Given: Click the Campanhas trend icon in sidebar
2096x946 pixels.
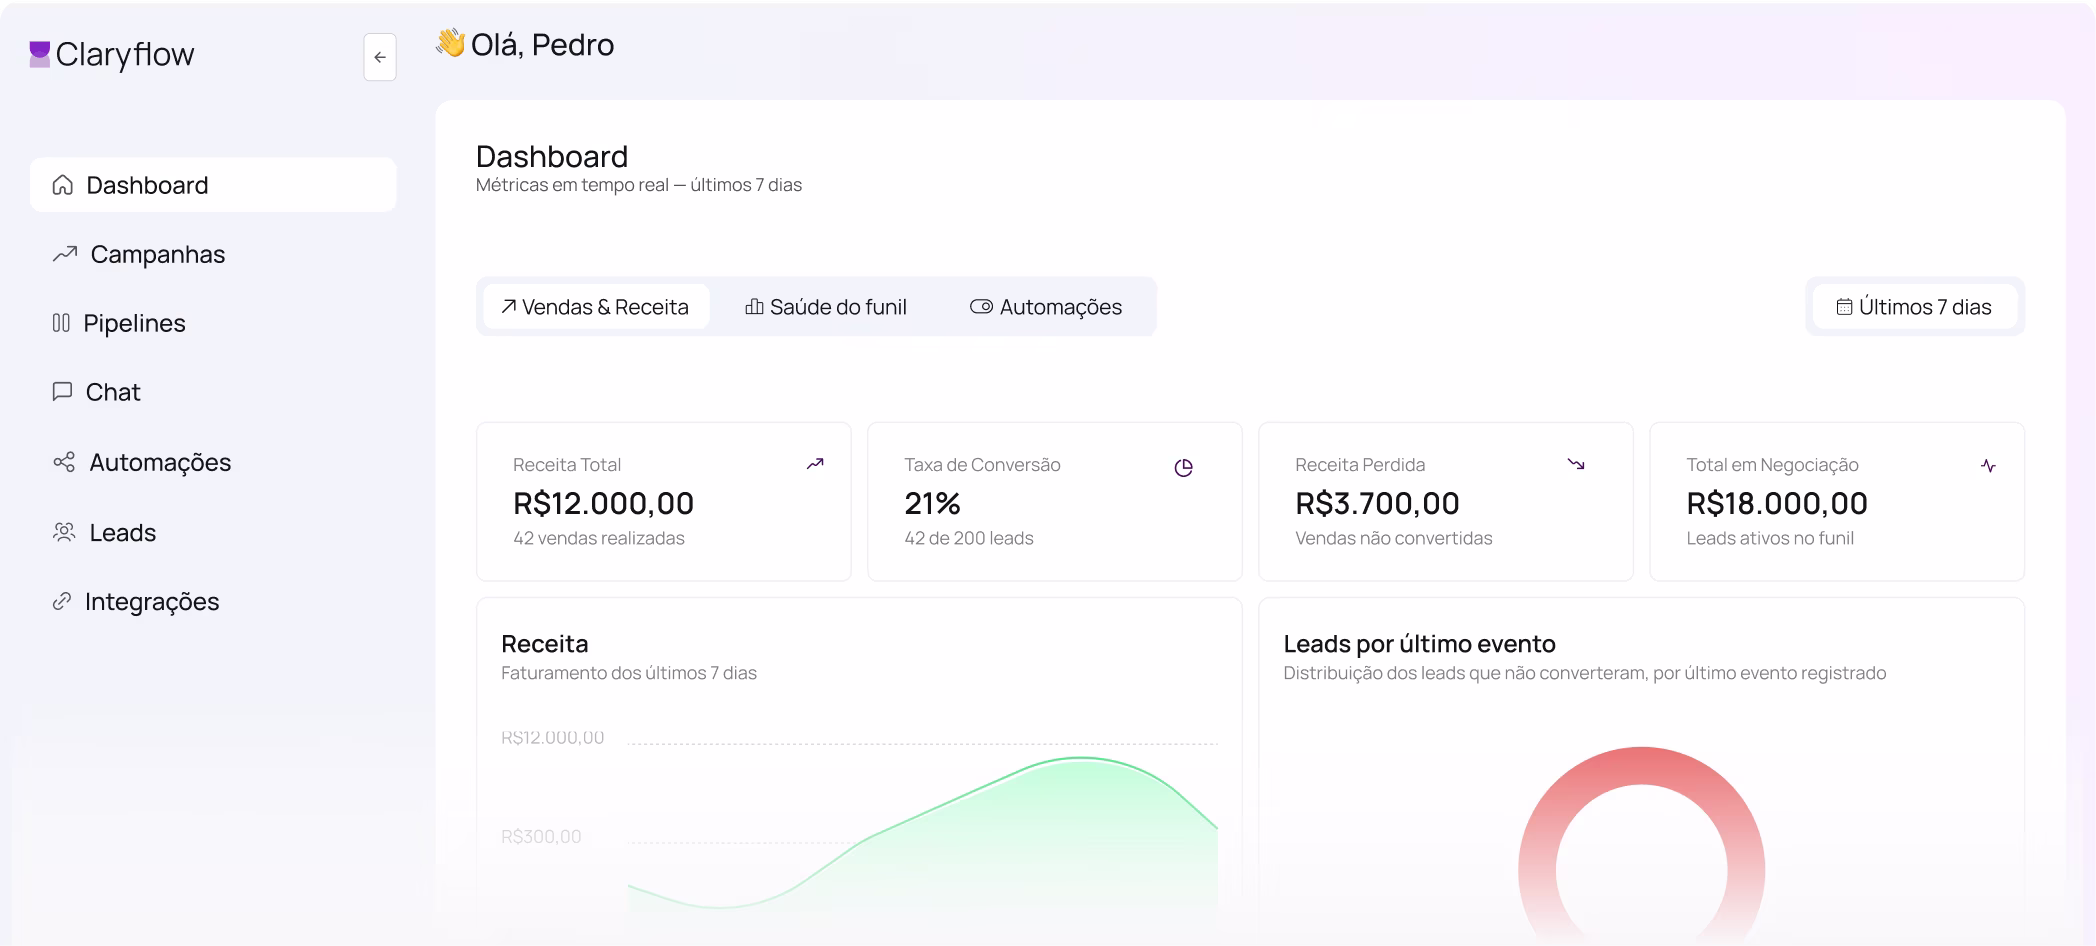Looking at the screenshot, I should (x=65, y=254).
